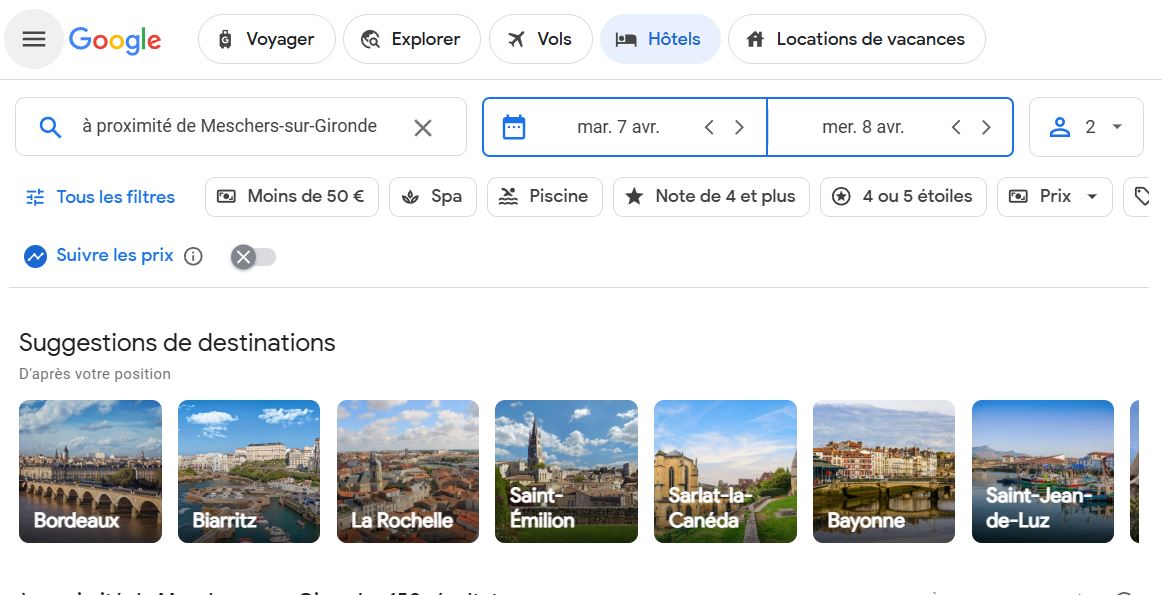The height and width of the screenshot is (595, 1162).
Task: Toggle the Piscine filter chip
Action: (544, 197)
